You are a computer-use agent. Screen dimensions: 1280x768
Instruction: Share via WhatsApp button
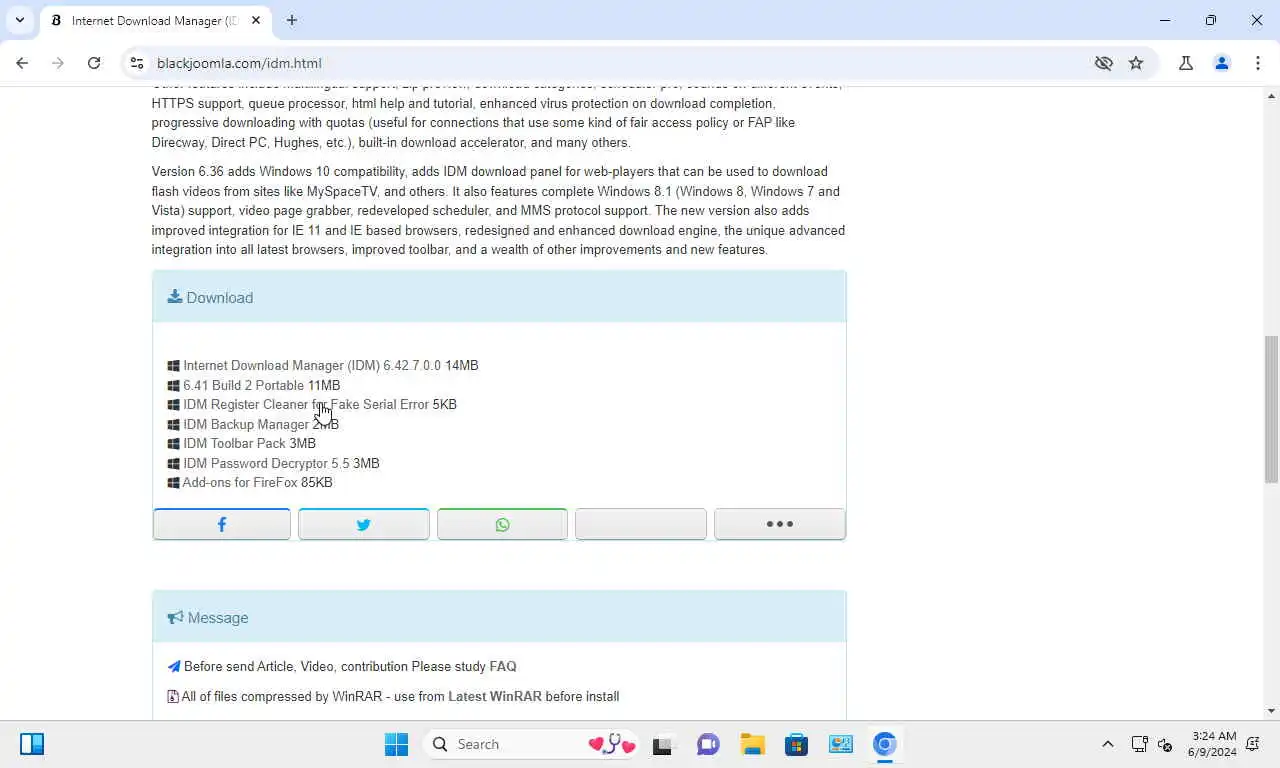502,524
